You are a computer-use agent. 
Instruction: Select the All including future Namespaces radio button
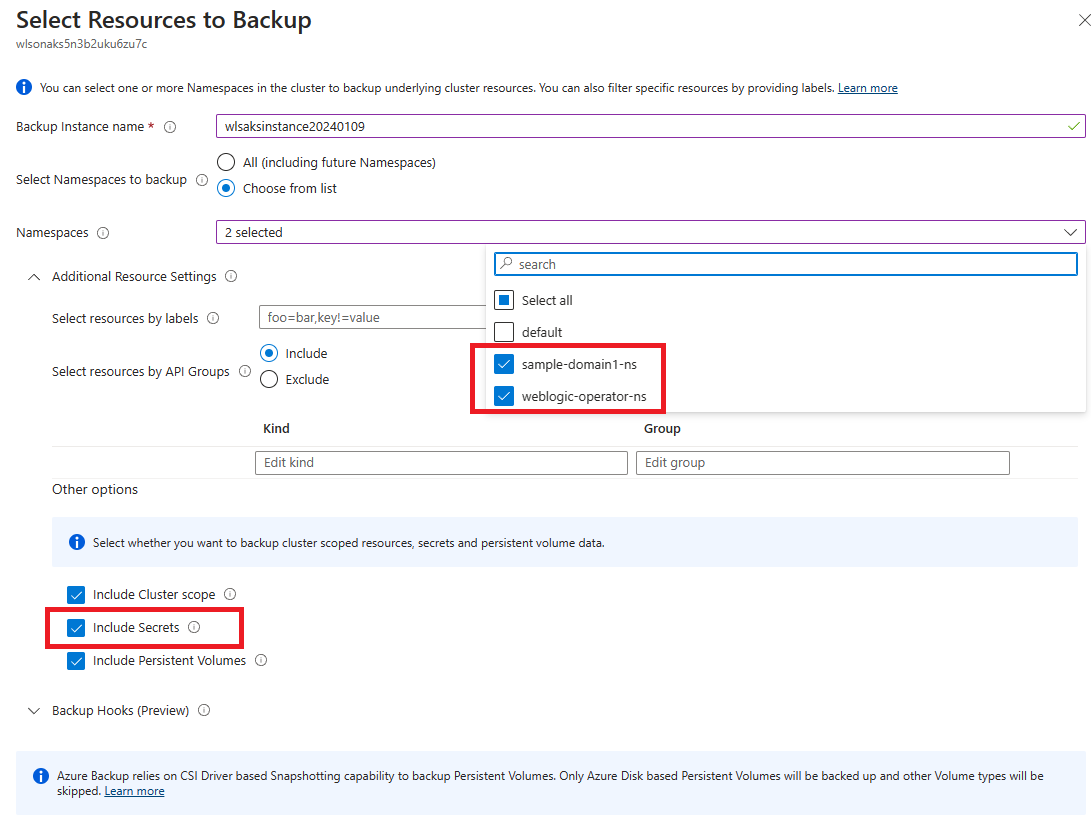pos(226,161)
